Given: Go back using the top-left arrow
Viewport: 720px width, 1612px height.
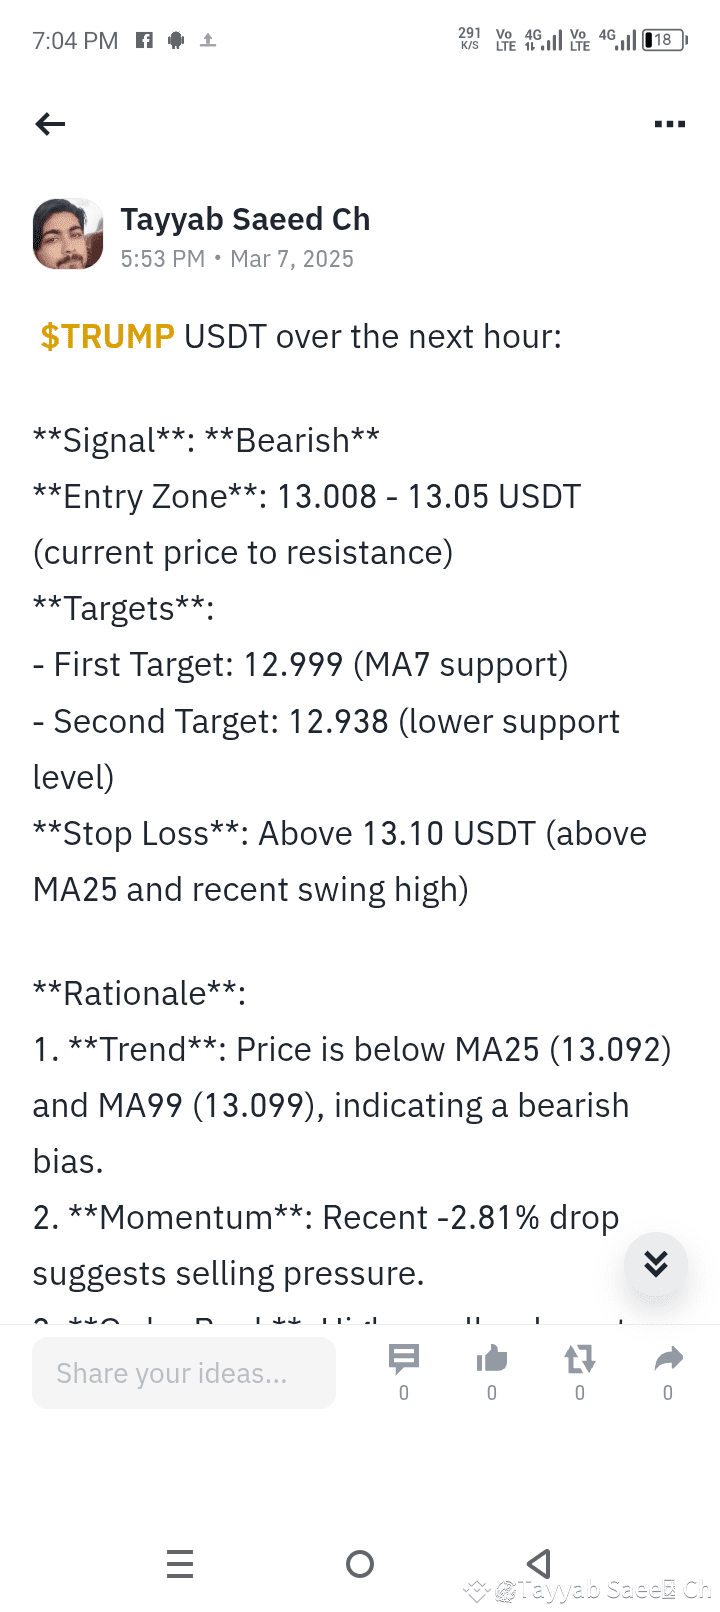Looking at the screenshot, I should click(50, 123).
